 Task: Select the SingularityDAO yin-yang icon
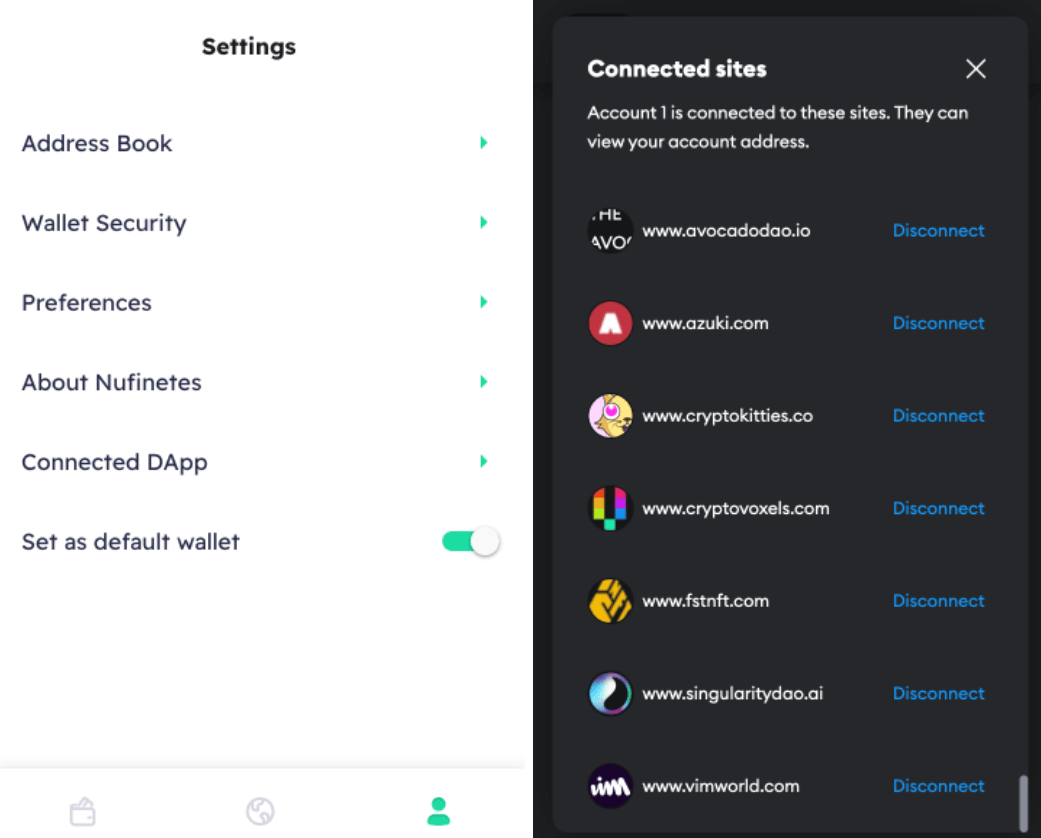tap(610, 693)
